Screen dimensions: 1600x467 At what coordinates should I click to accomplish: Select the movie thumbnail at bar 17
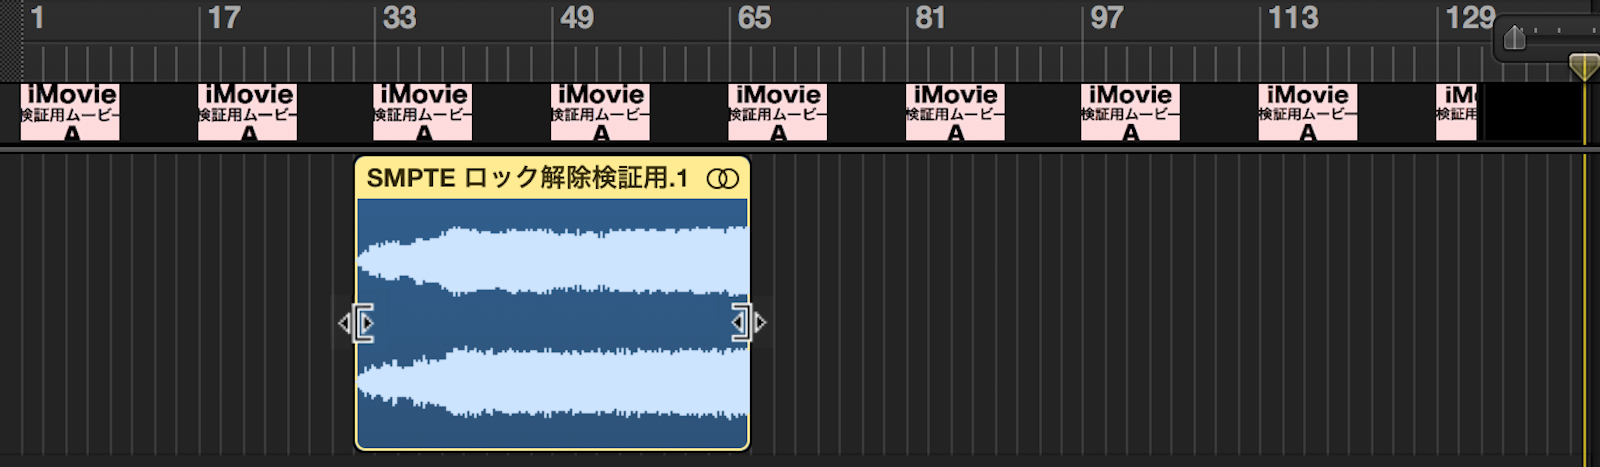click(247, 111)
